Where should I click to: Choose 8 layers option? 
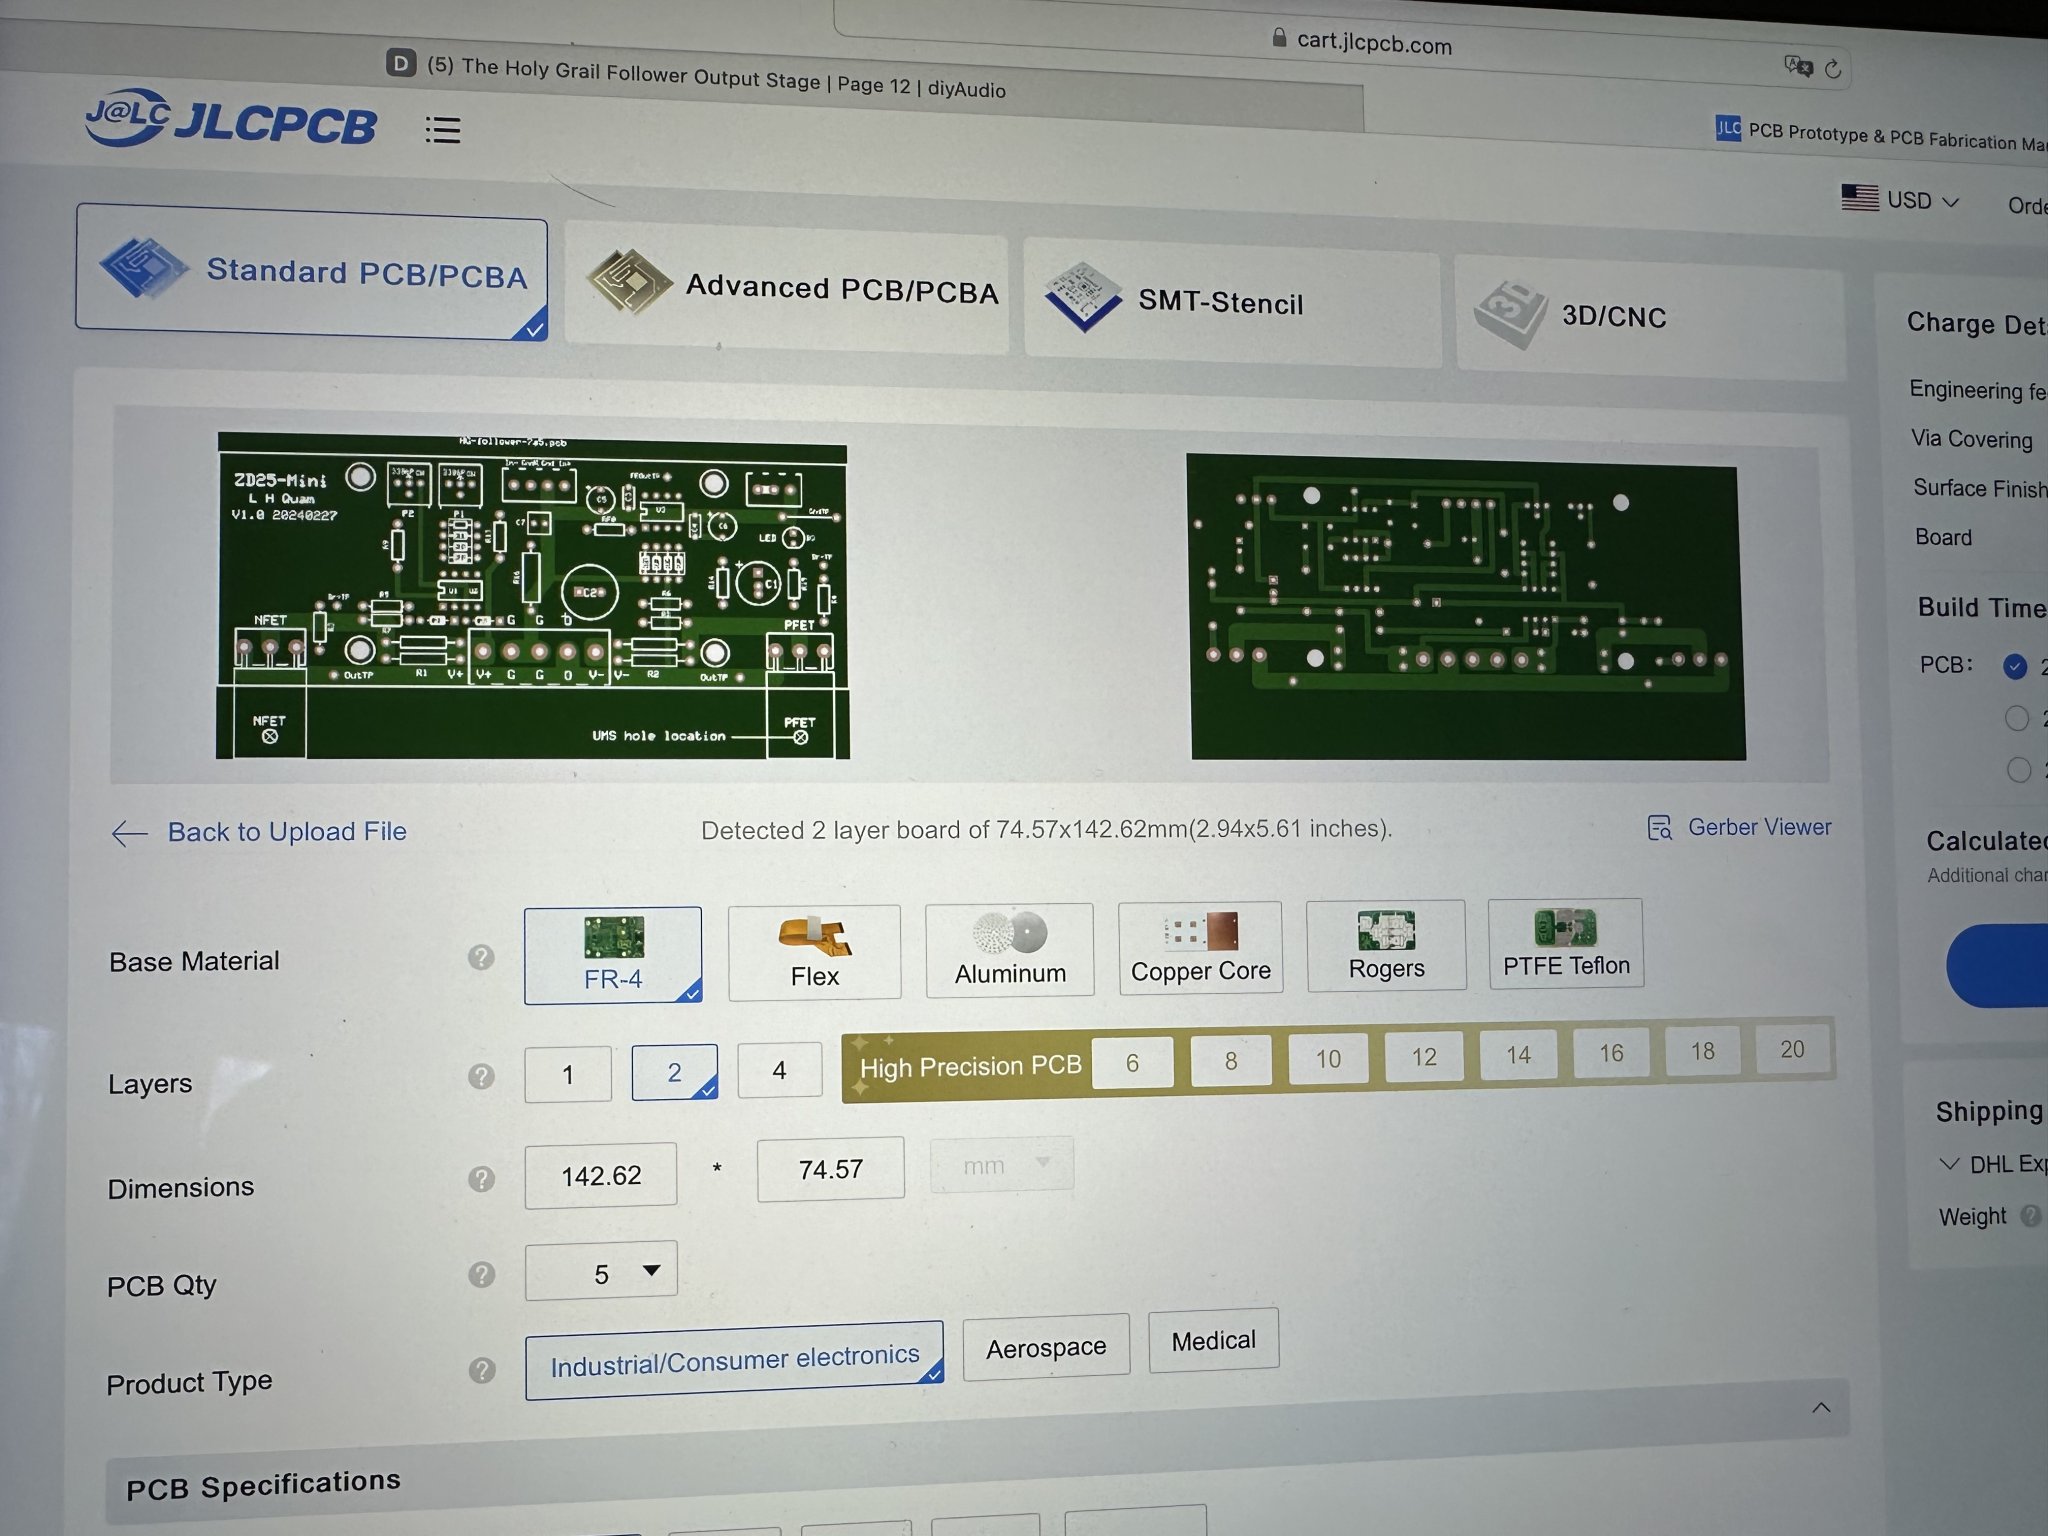click(1231, 1060)
